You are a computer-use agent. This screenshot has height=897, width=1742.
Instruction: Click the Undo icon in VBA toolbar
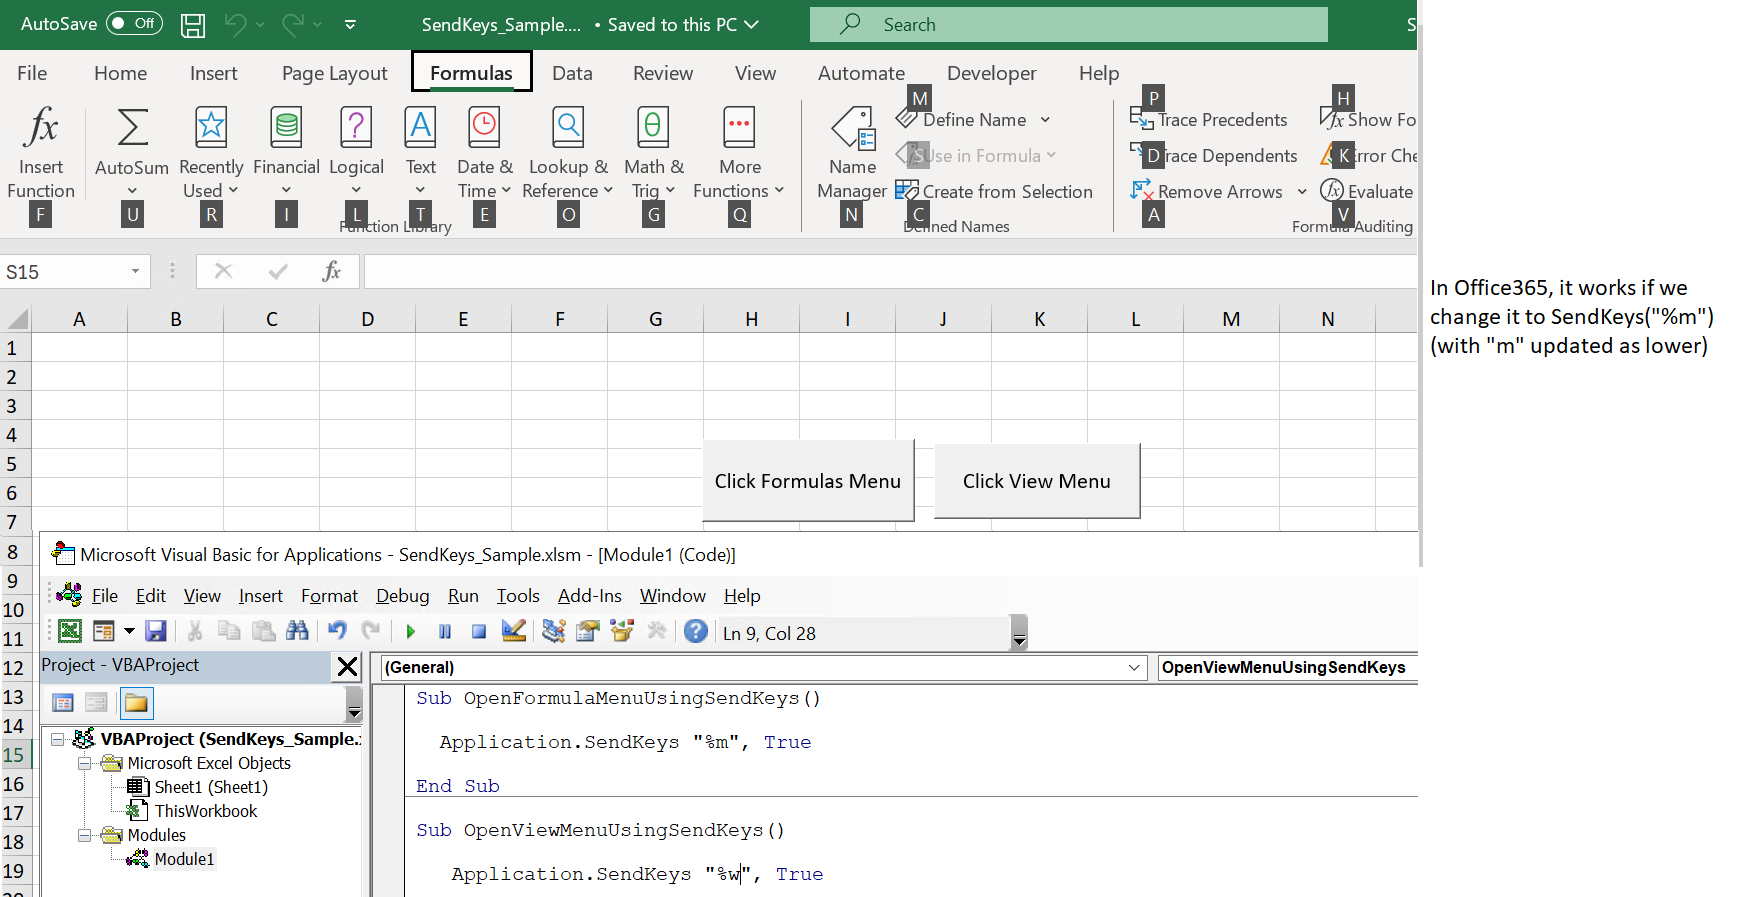337,631
